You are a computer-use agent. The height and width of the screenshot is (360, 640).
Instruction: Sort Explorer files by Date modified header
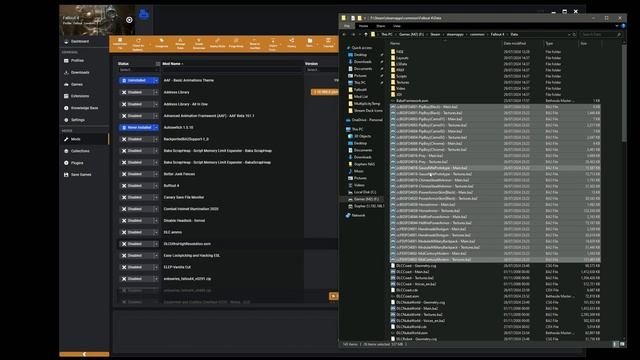click(515, 43)
